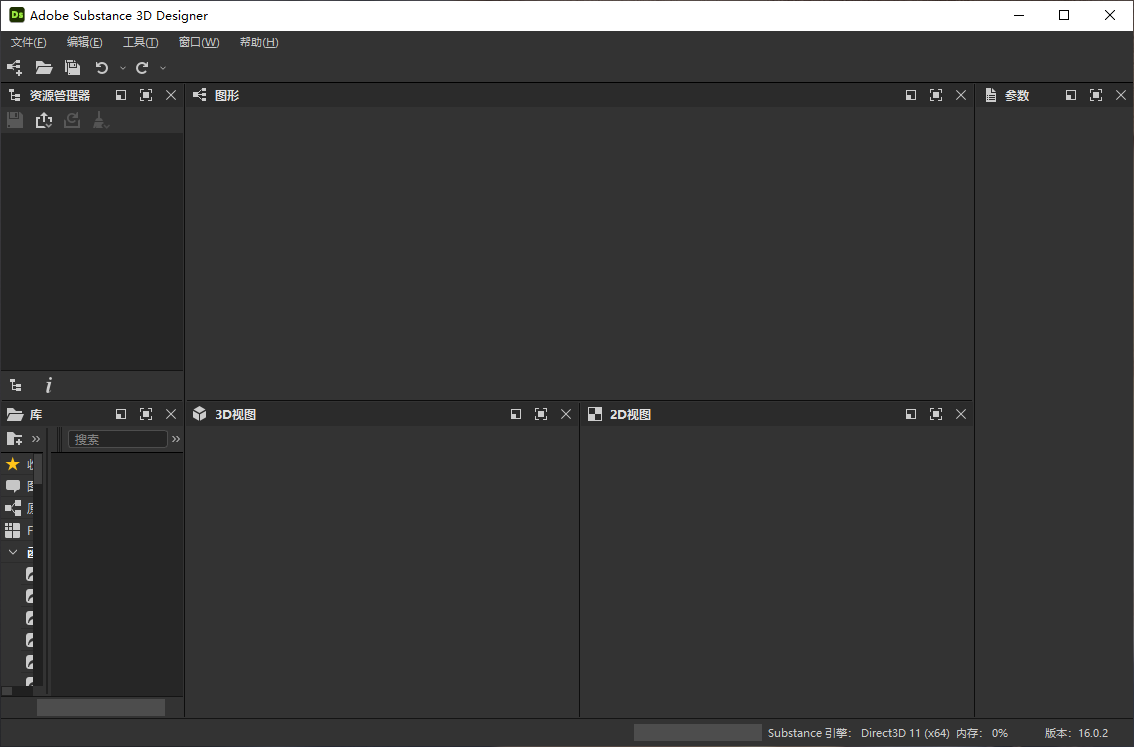Maximize the 2D视图 panel

(936, 414)
